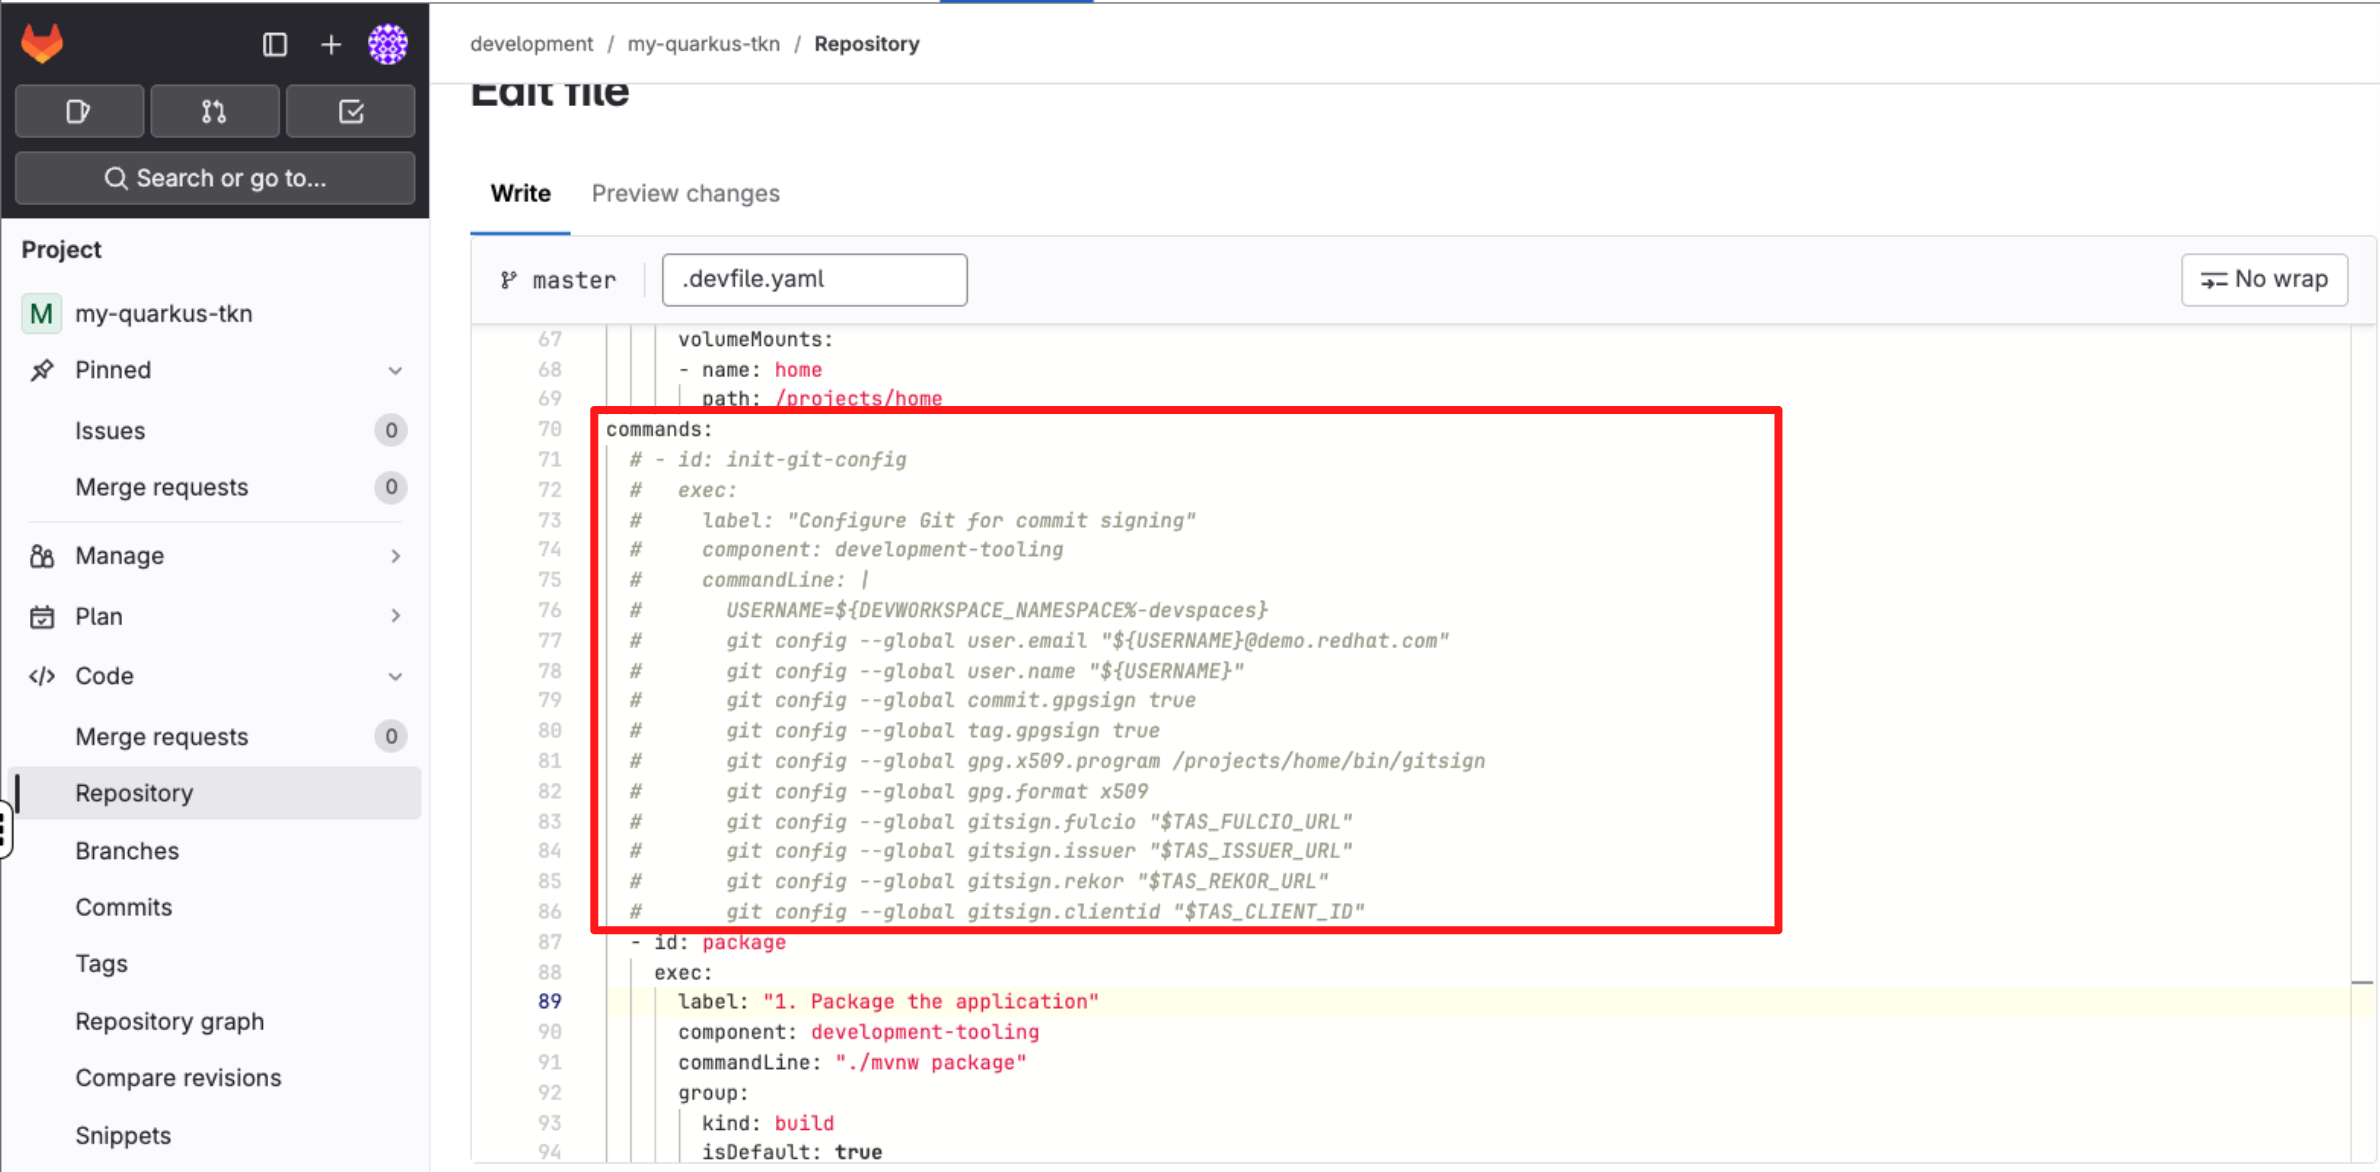Image resolution: width=2380 pixels, height=1172 pixels.
Task: Open the To-Do List checkmark icon
Action: click(x=350, y=111)
